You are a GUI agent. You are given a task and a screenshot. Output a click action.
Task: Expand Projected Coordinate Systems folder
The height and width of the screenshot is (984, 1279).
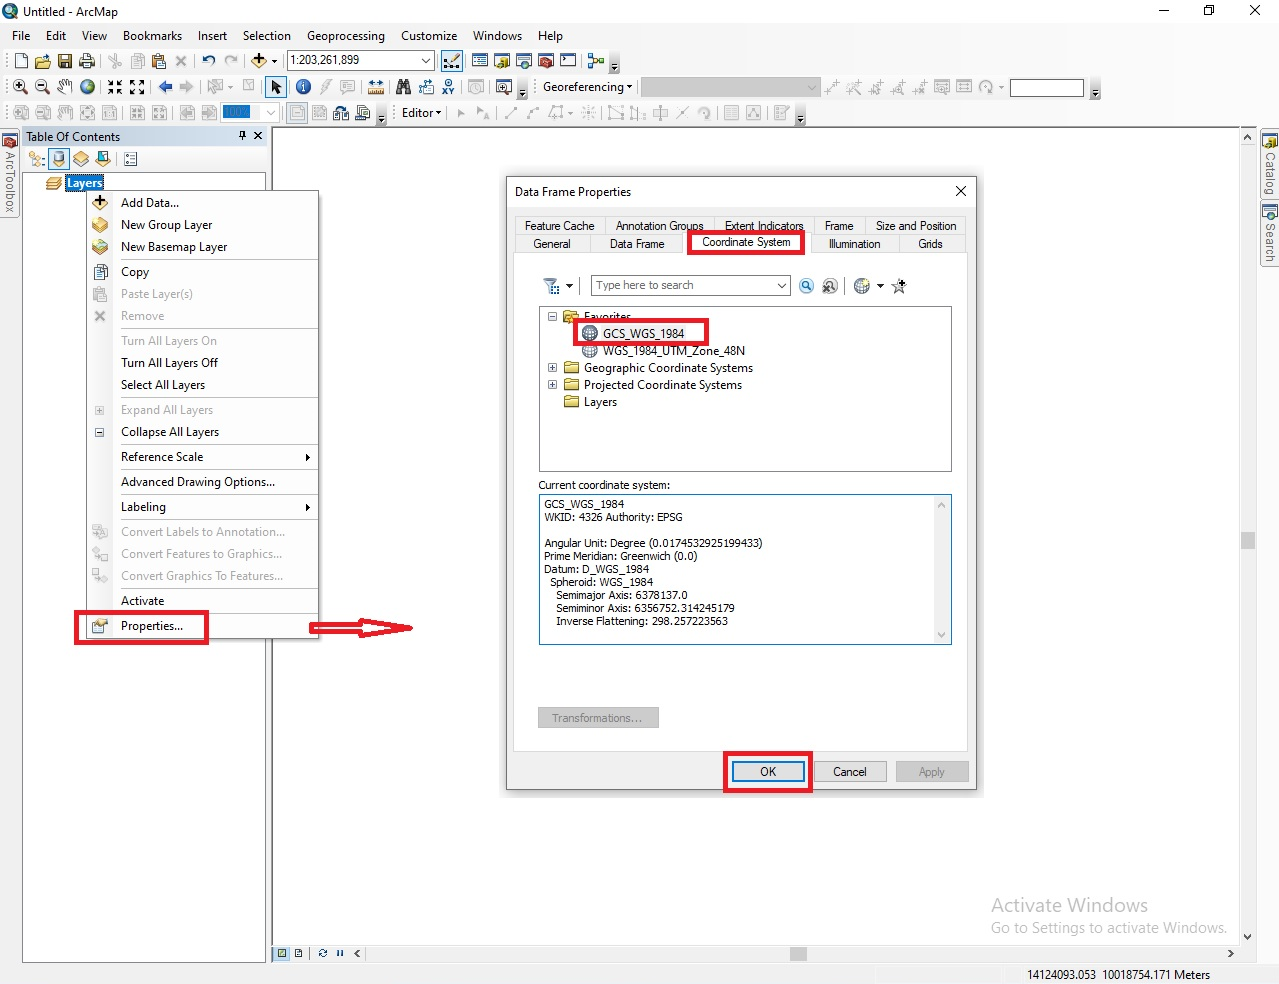552,385
